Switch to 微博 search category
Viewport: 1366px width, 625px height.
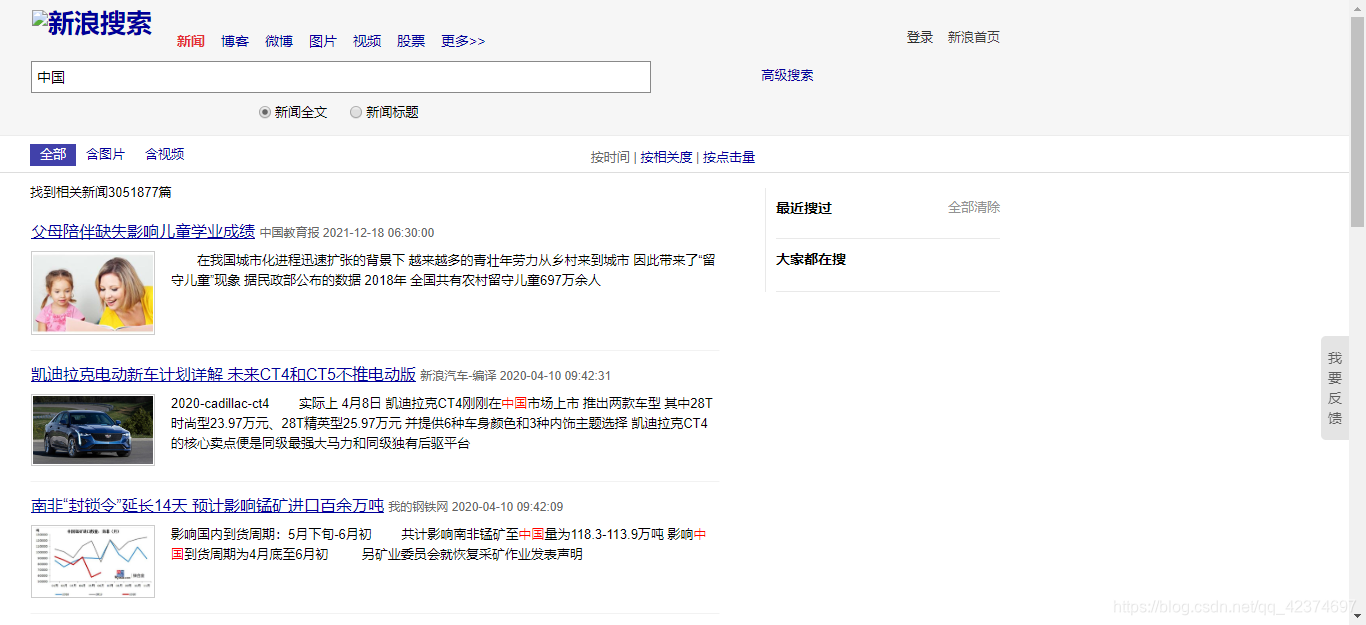[279, 41]
